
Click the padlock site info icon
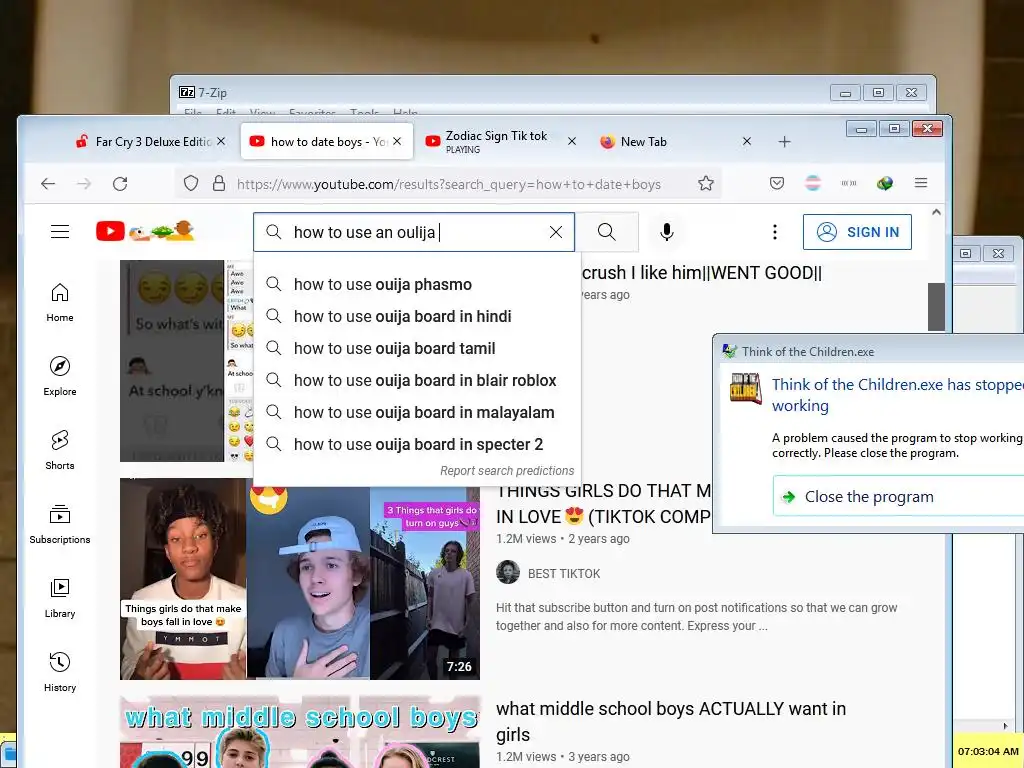(219, 184)
